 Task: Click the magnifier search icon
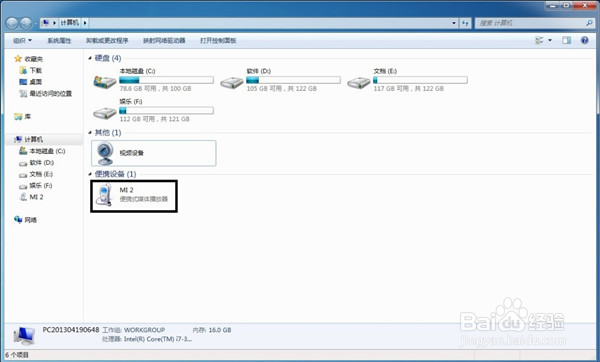tap(589, 23)
